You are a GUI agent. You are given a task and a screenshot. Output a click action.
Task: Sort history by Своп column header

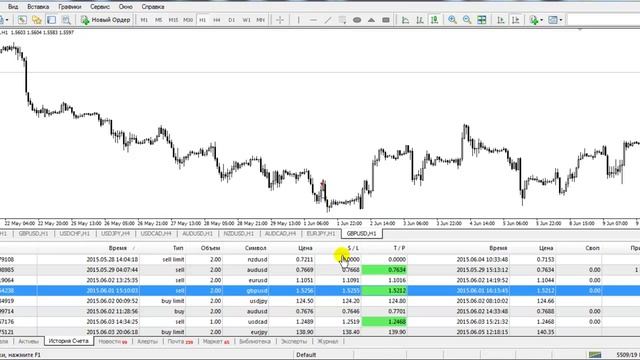coord(592,248)
